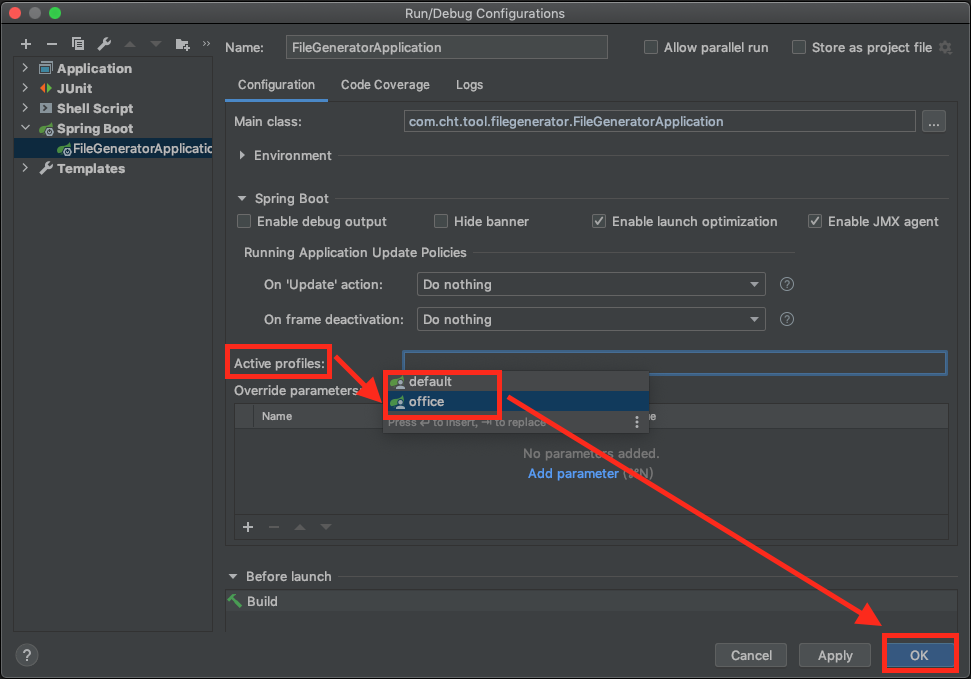Image resolution: width=971 pixels, height=679 pixels.
Task: Click the OK button
Action: tap(919, 654)
